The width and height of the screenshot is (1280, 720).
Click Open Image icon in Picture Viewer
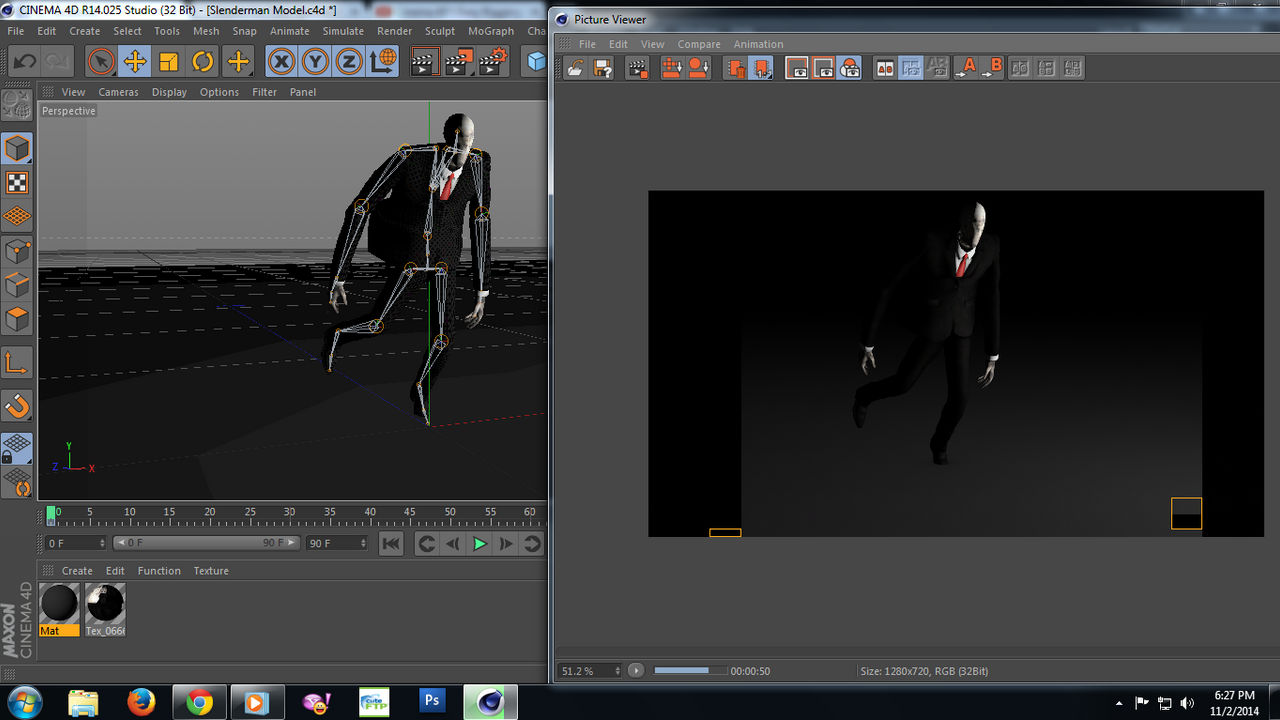(575, 68)
